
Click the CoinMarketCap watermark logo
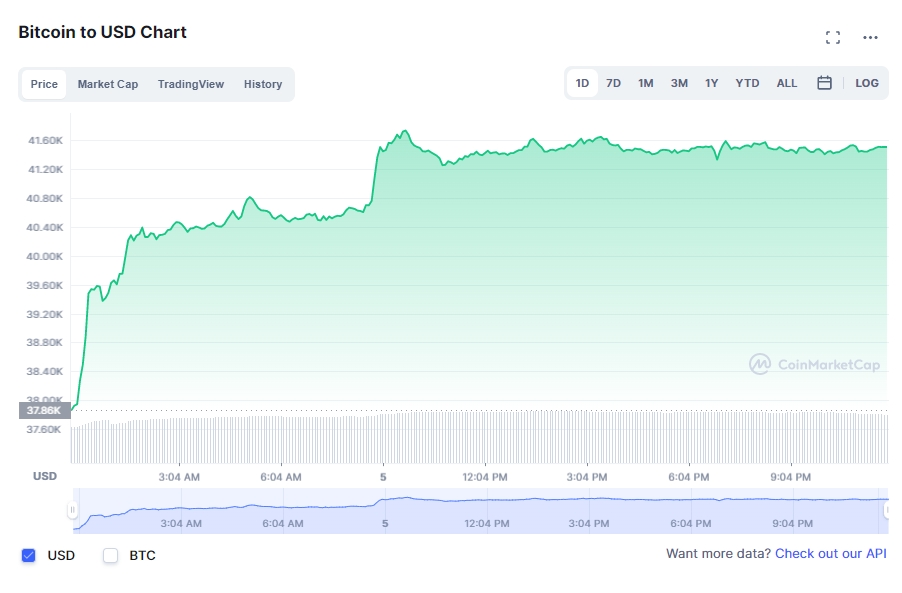pos(815,365)
